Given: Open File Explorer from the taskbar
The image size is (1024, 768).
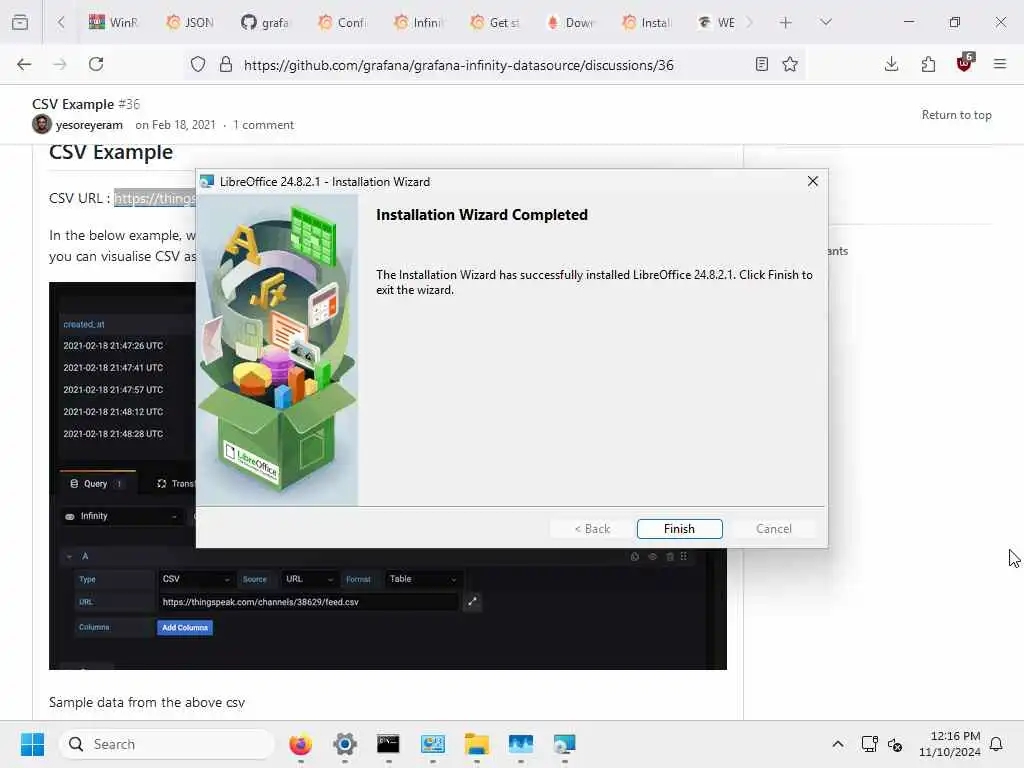Looking at the screenshot, I should pos(477,744).
